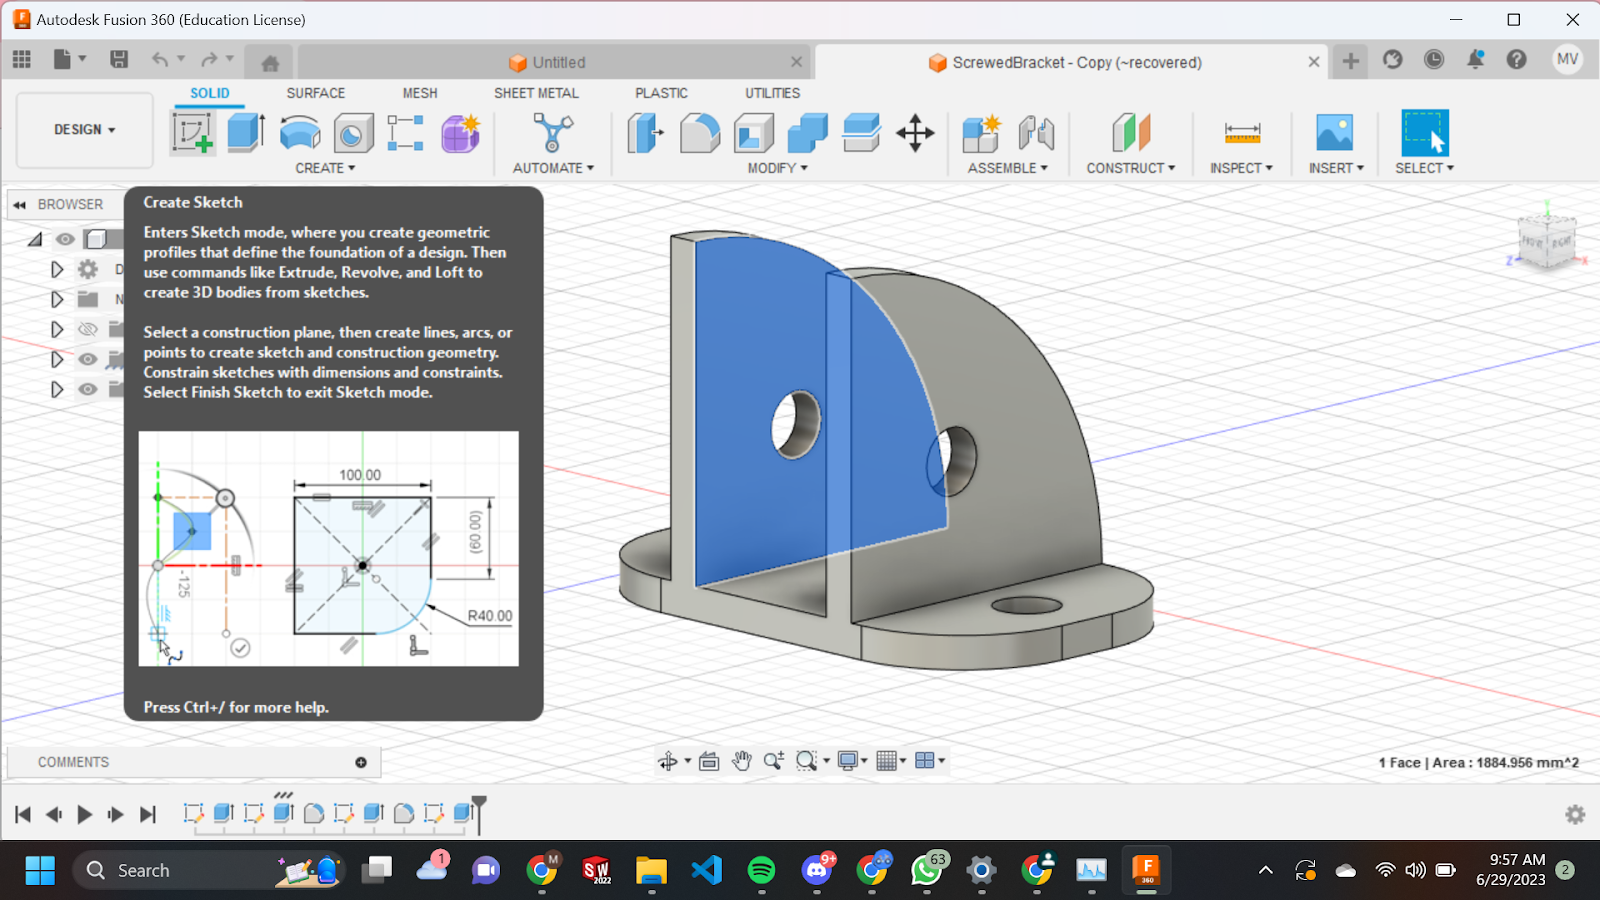Add a new design tab with plus
1600x900 pixels.
point(1350,61)
